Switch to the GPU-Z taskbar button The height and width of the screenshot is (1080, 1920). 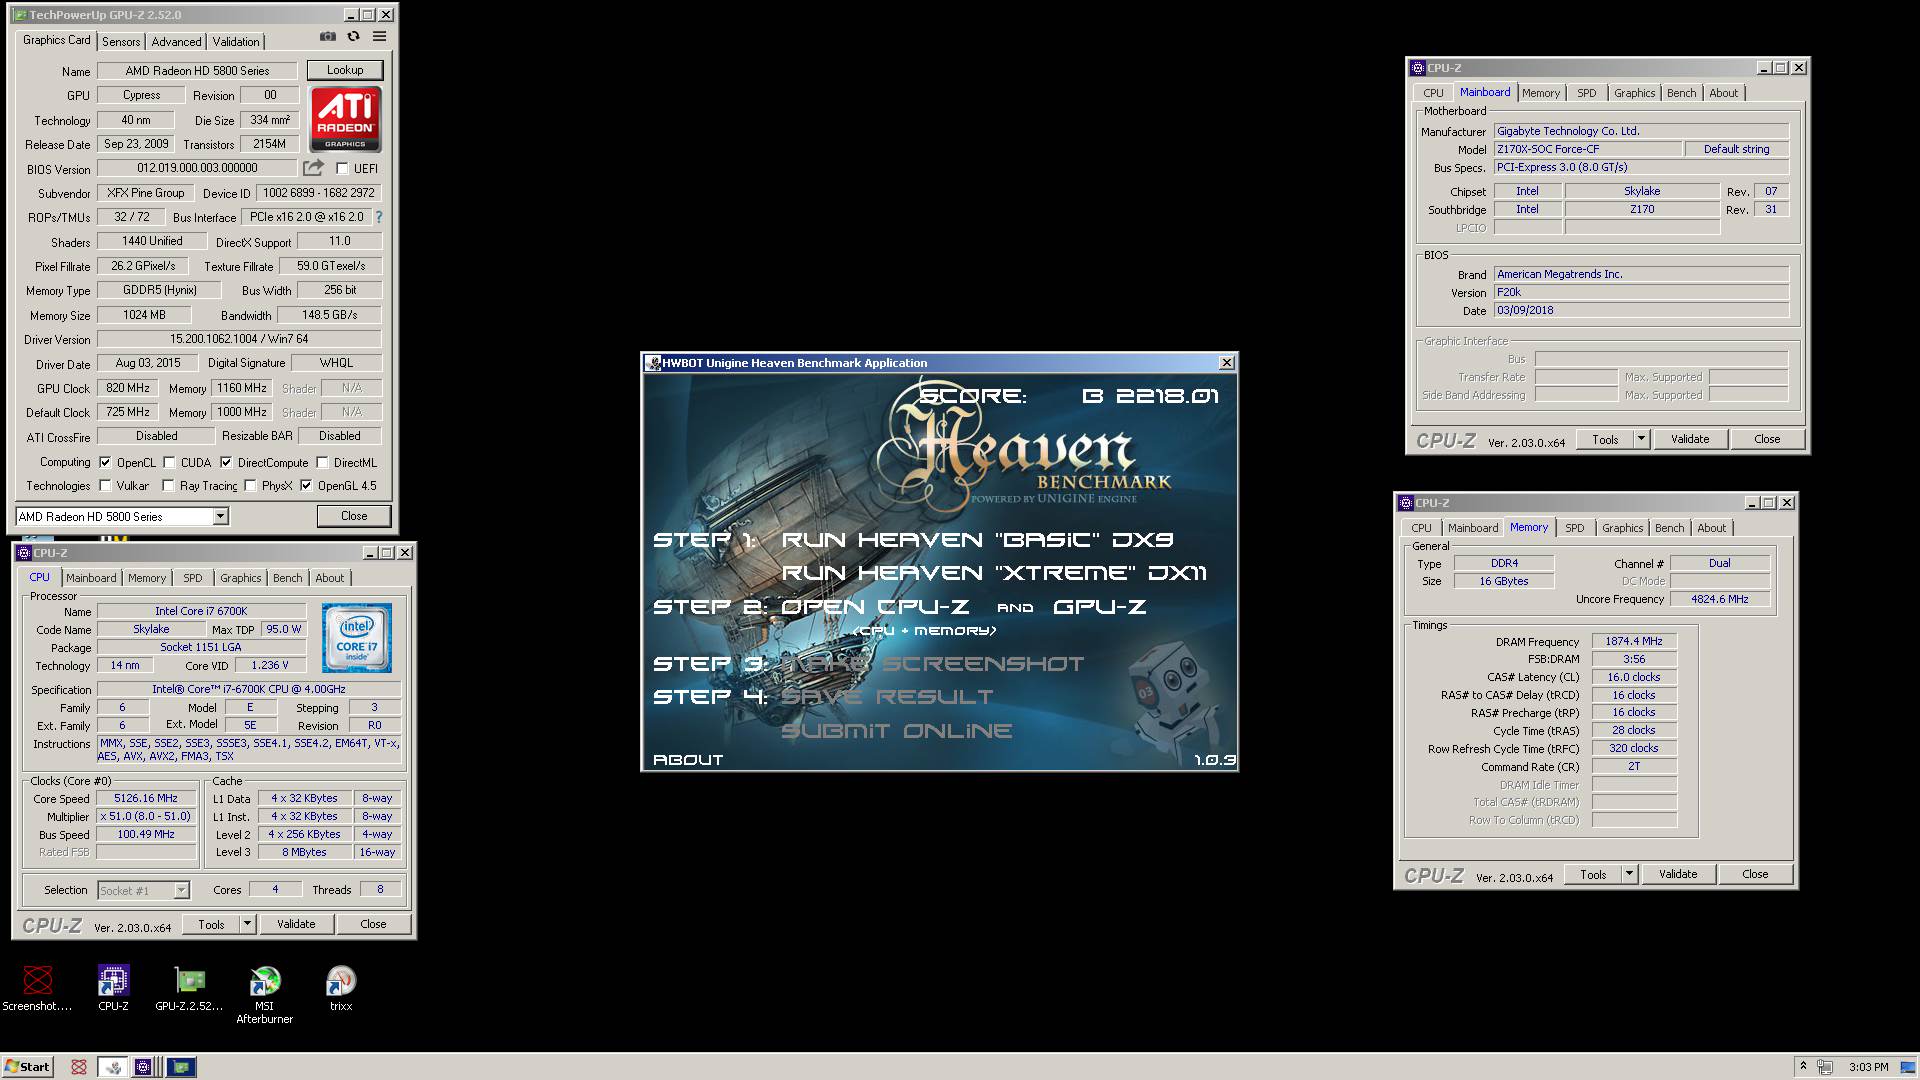(x=181, y=1067)
